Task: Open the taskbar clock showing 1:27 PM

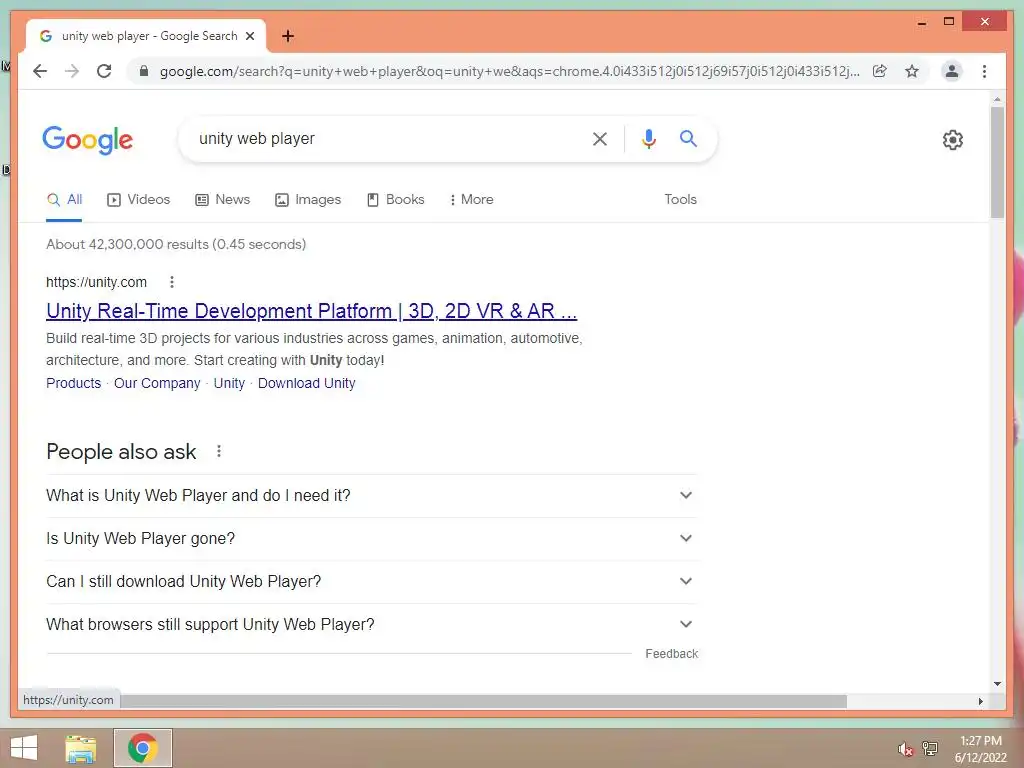Action: click(981, 749)
